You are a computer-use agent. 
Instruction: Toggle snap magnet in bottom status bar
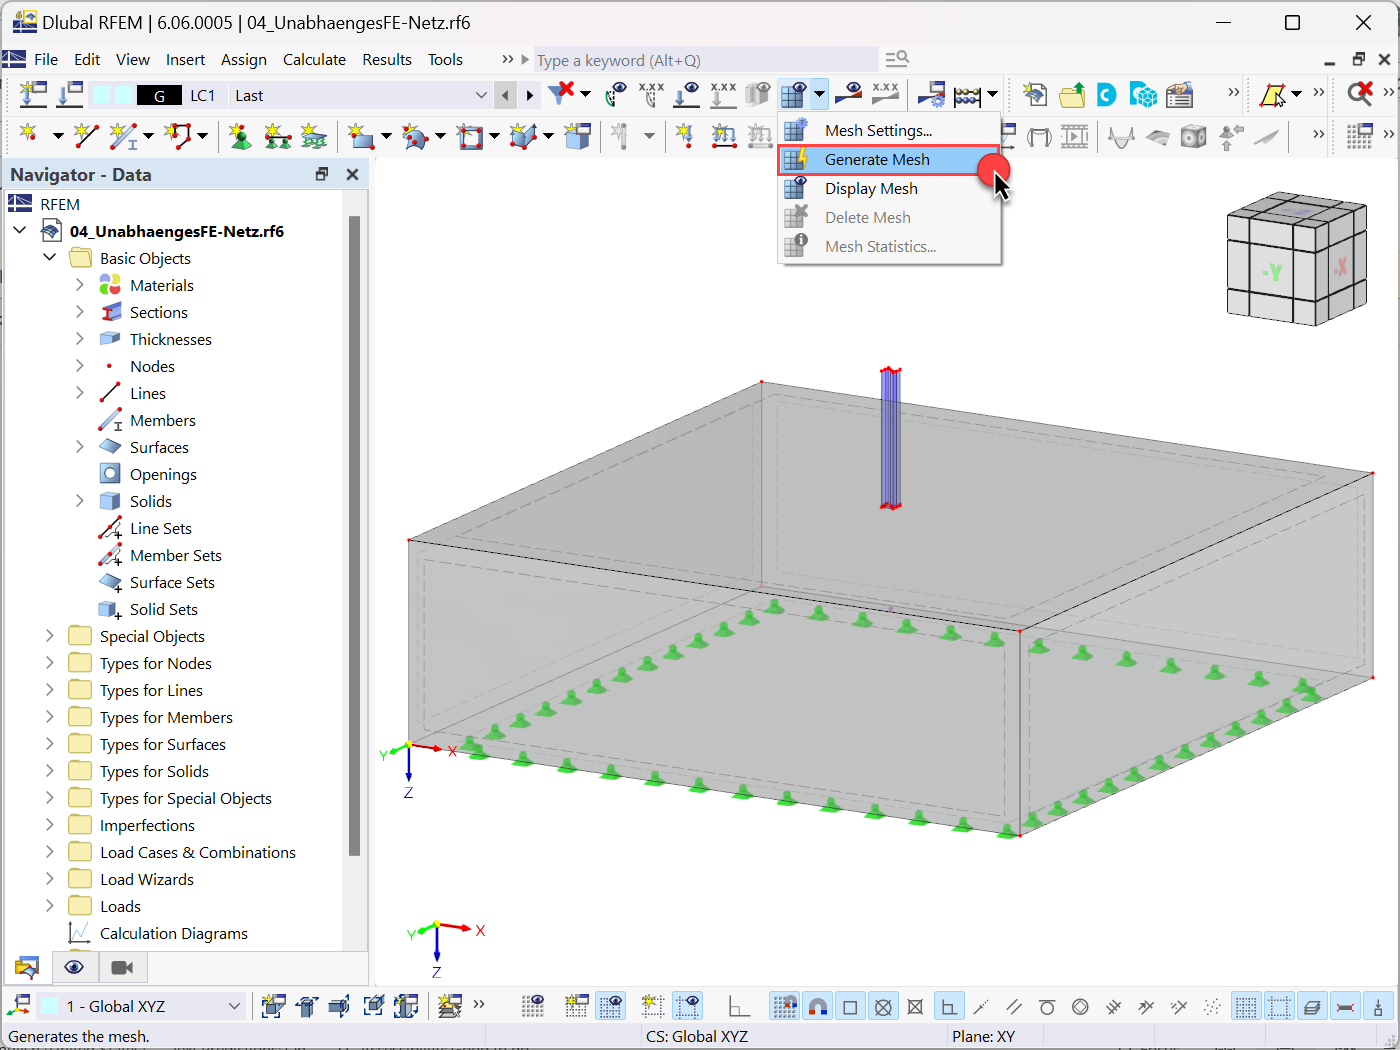pos(818,1006)
